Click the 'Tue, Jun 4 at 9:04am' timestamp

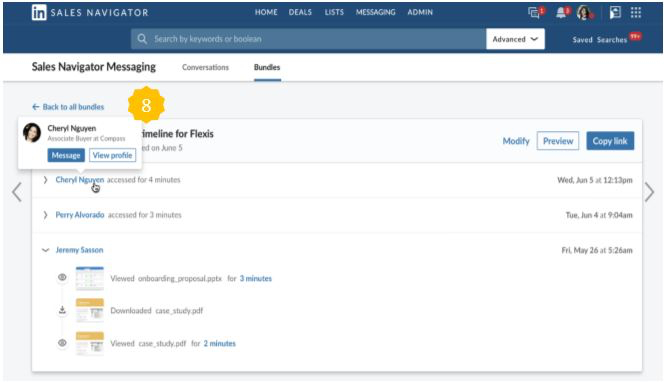(599, 215)
